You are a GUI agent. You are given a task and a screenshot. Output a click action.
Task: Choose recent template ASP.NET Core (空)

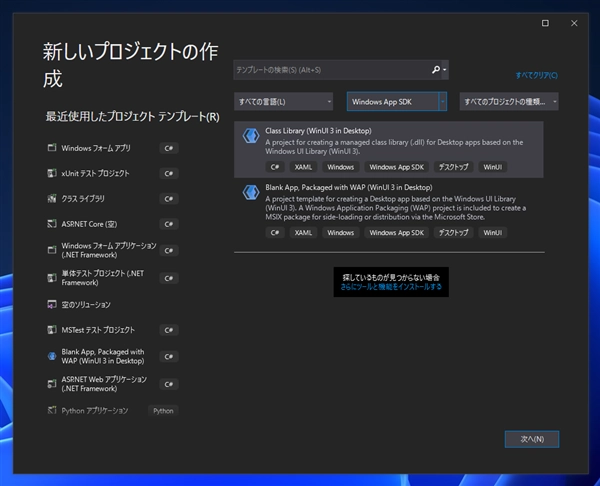click(x=112, y=224)
